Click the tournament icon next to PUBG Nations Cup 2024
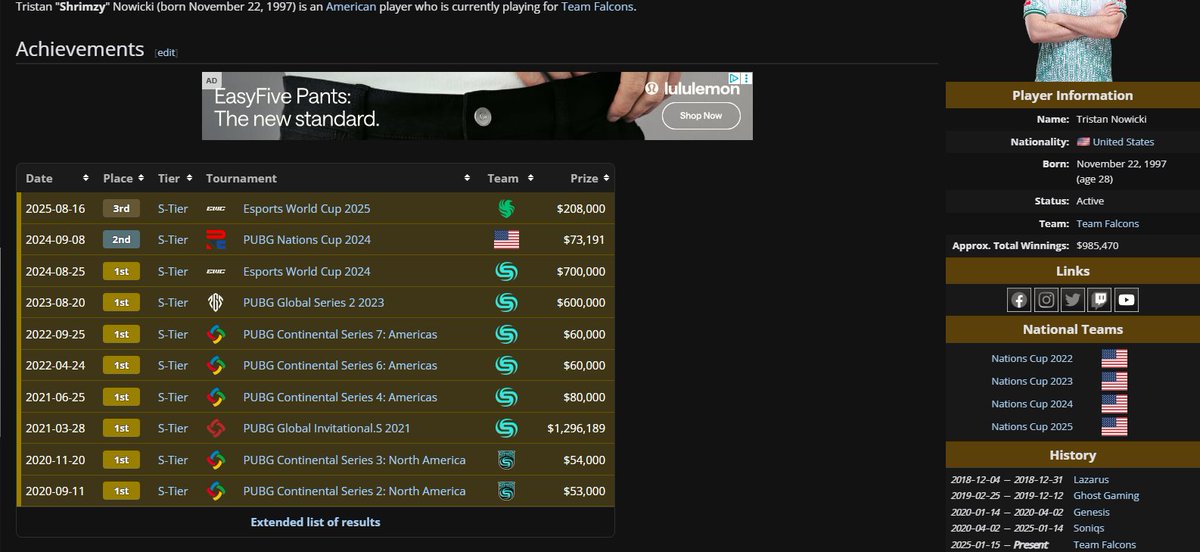The width and height of the screenshot is (1200, 552). pos(215,240)
